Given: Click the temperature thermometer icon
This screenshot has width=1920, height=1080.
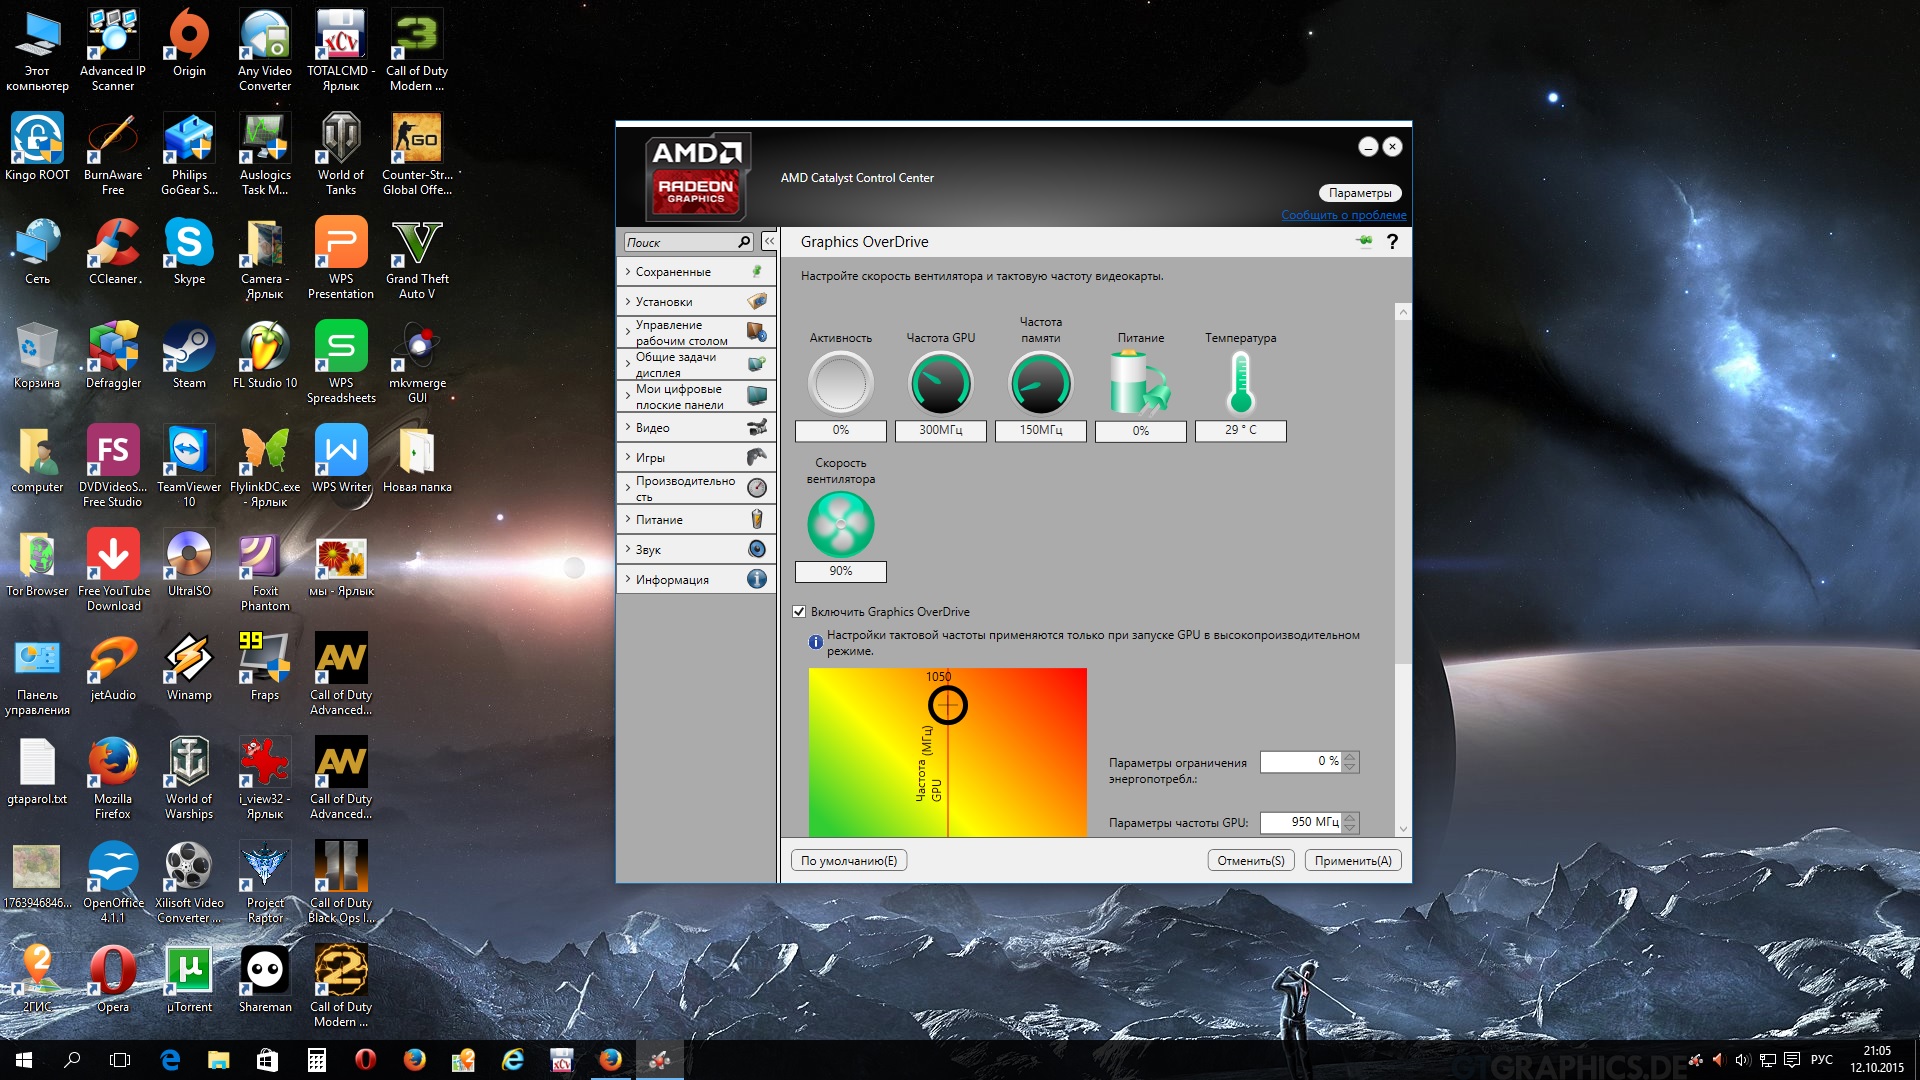Looking at the screenshot, I should pyautogui.click(x=1240, y=384).
